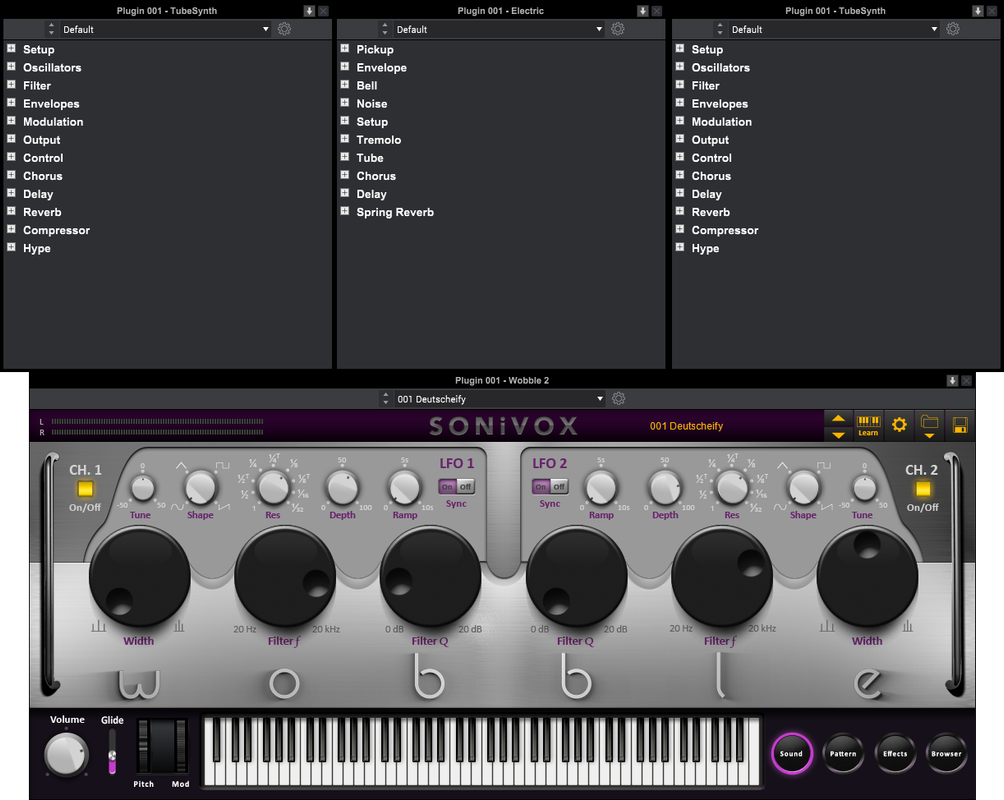The height and width of the screenshot is (800, 1004).
Task: Click the LFO 1 Ramp knob
Action: click(x=405, y=488)
